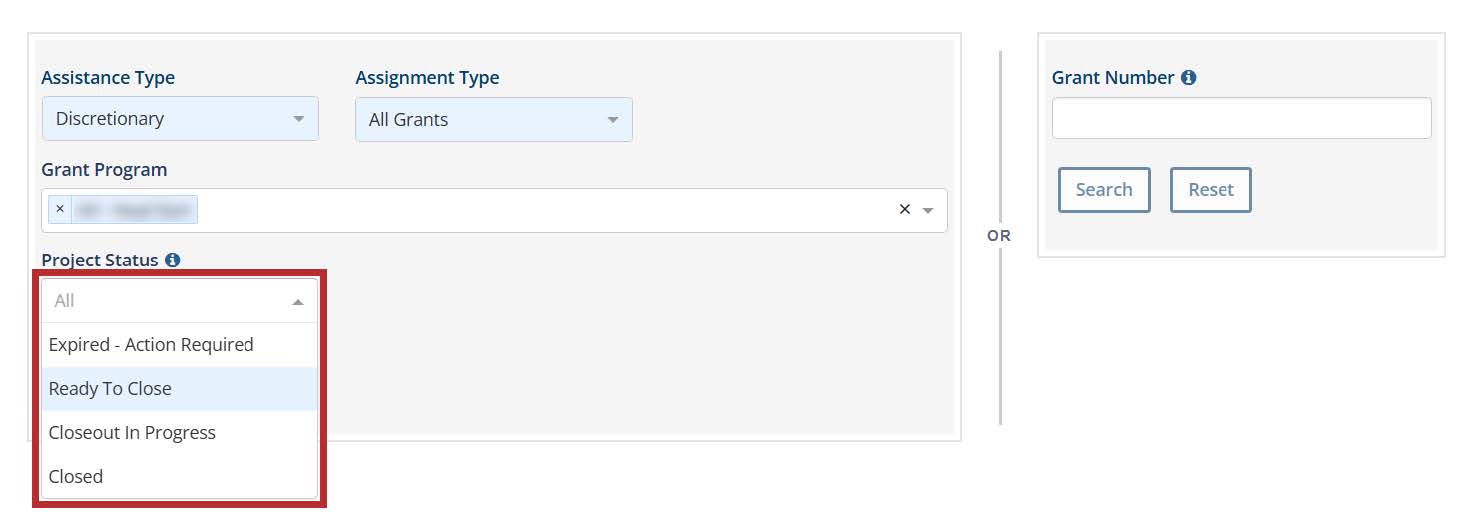Viewport: 1470px width, 523px height.
Task: Click the Grant Number info icon
Action: (x=1188, y=77)
